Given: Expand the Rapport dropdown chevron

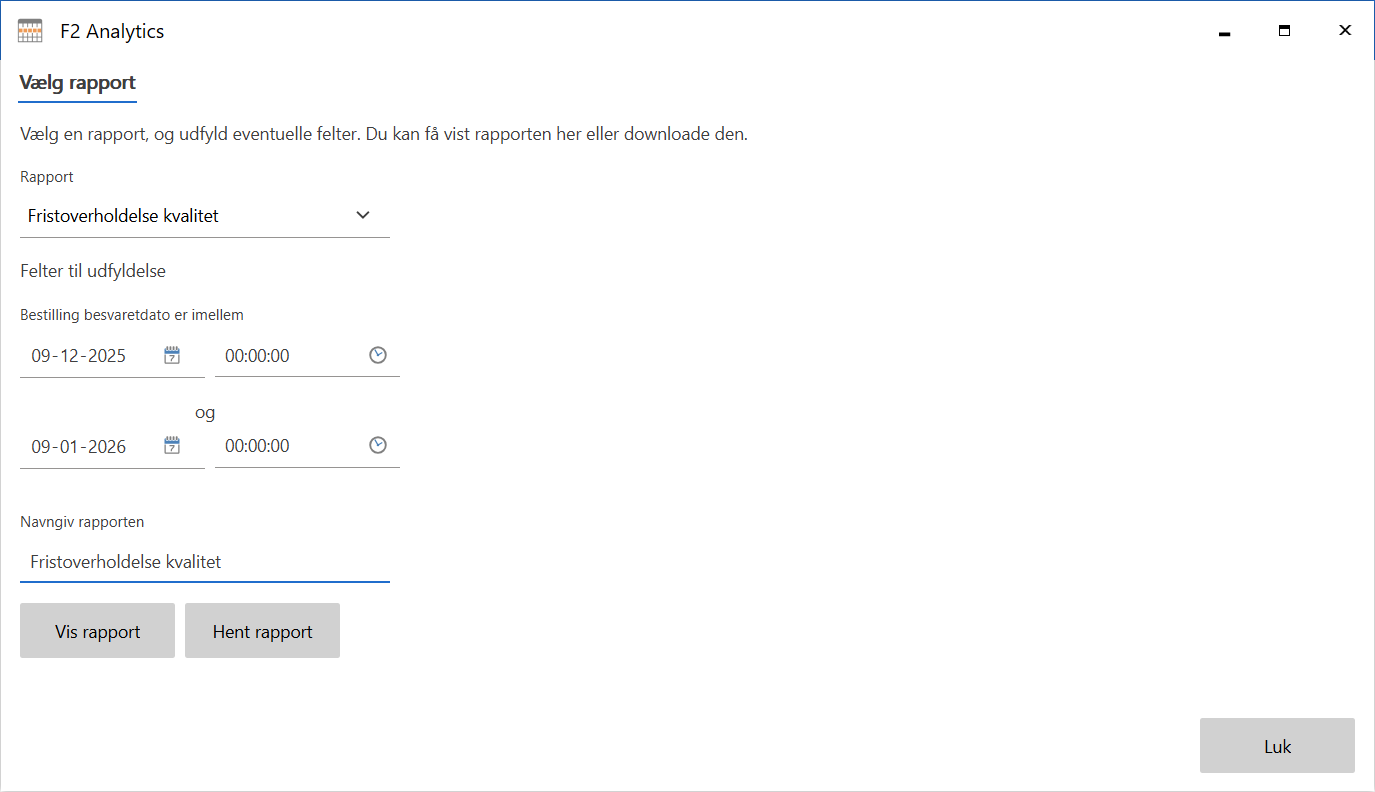Looking at the screenshot, I should 363,215.
